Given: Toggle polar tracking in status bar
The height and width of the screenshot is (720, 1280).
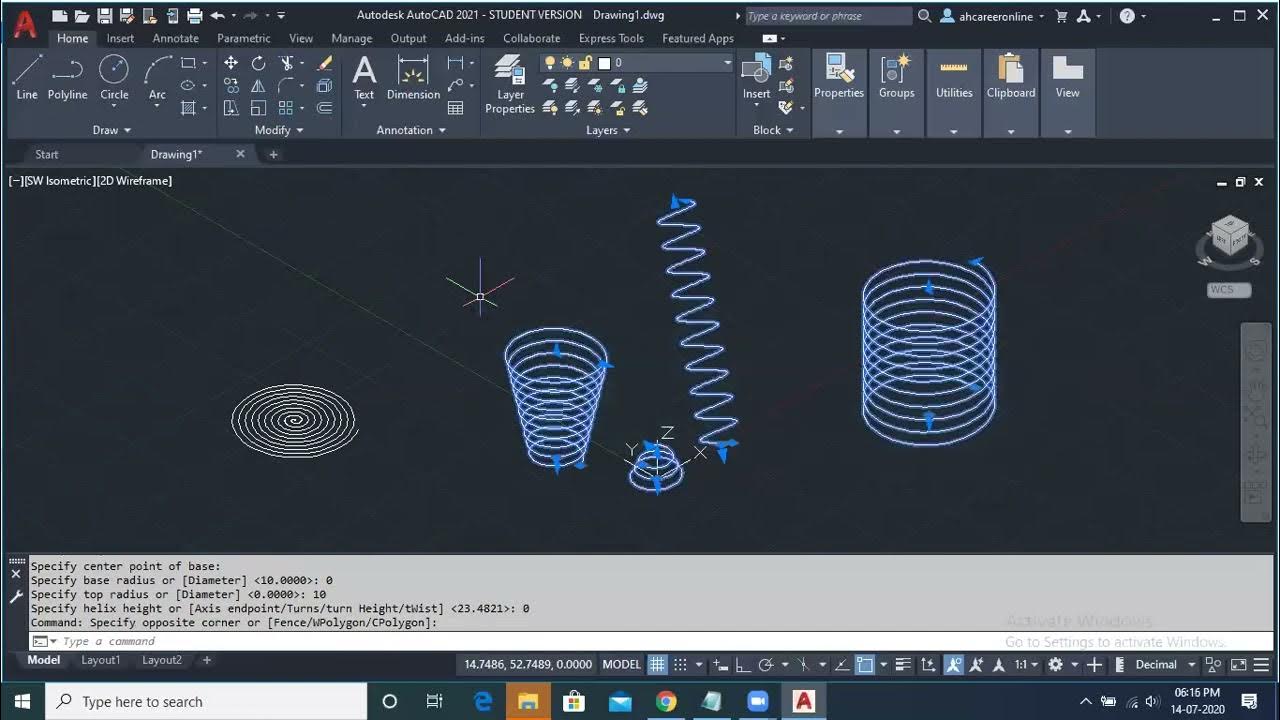Looking at the screenshot, I should click(766, 664).
